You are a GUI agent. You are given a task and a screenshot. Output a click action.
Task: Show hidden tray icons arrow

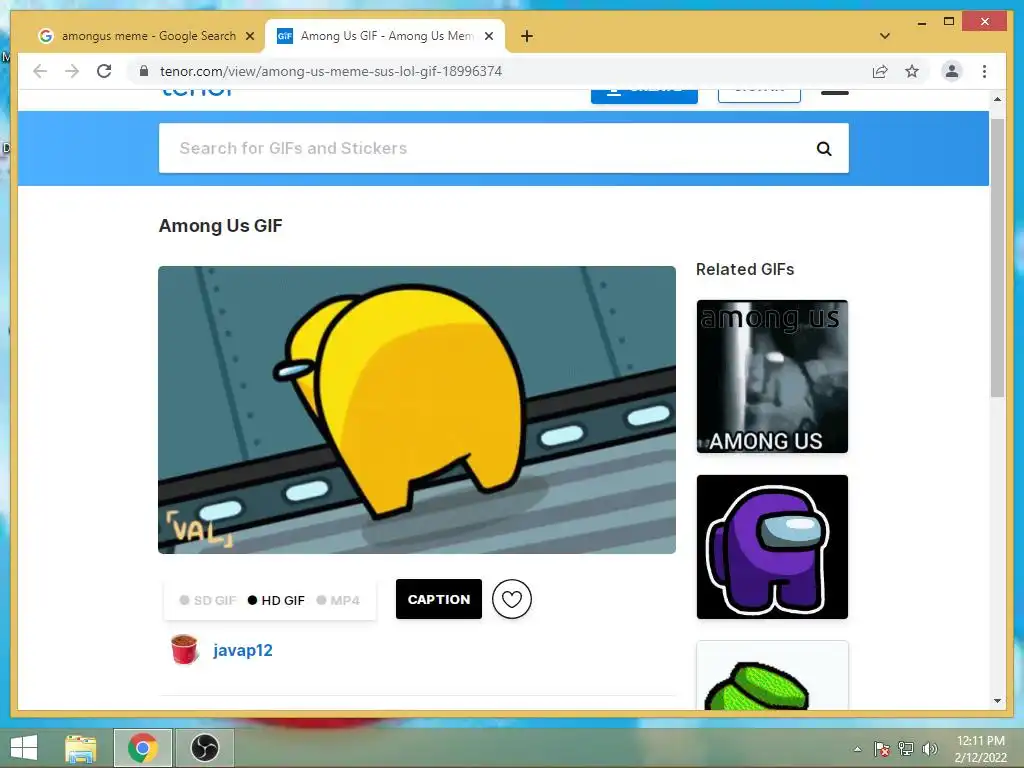pyautogui.click(x=857, y=749)
